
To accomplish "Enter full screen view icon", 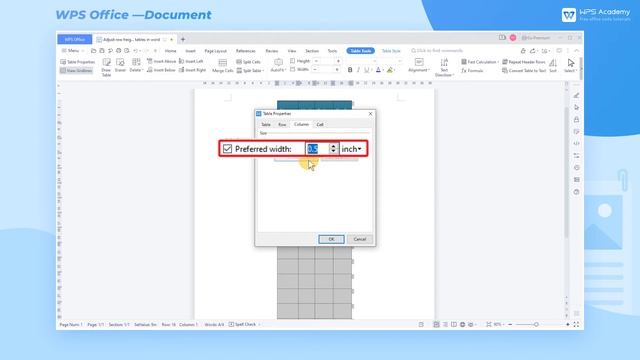I will pos(576,324).
